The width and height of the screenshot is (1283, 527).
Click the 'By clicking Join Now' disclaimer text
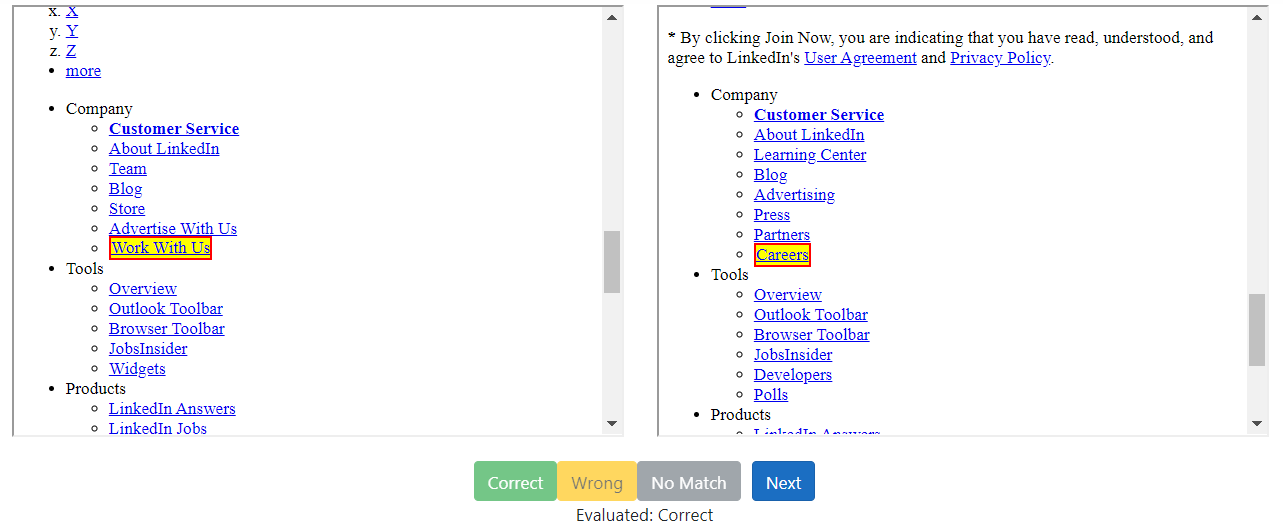pos(941,48)
